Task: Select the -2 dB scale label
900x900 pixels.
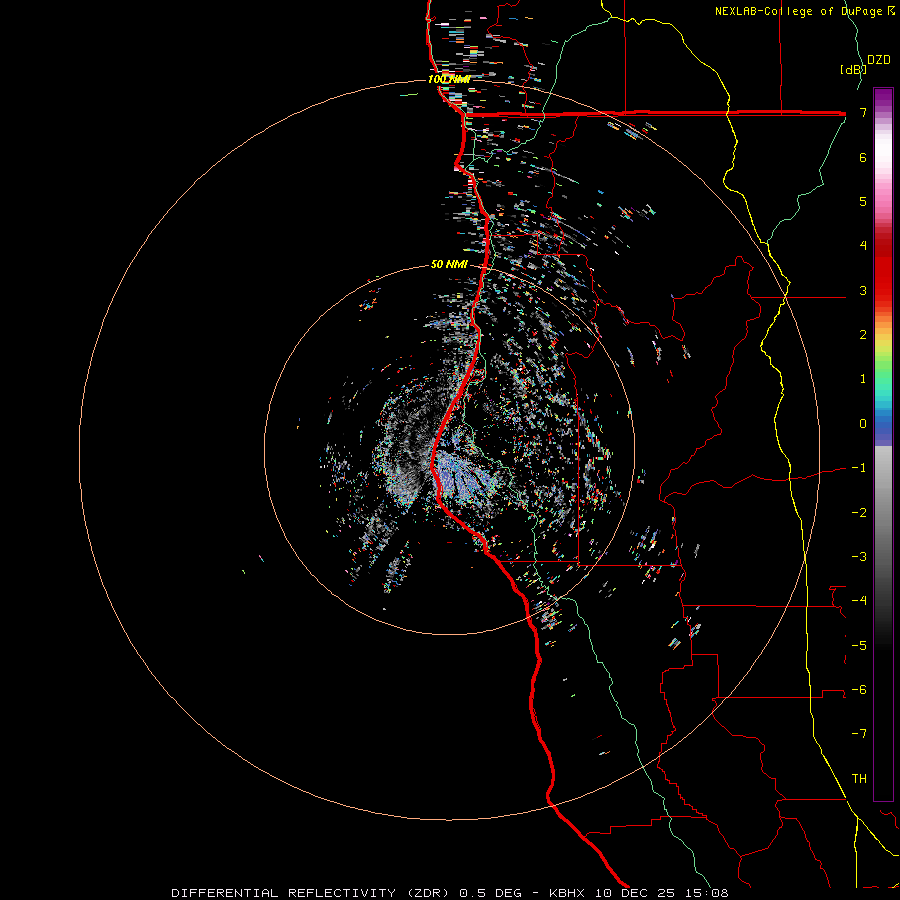Action: tap(859, 513)
